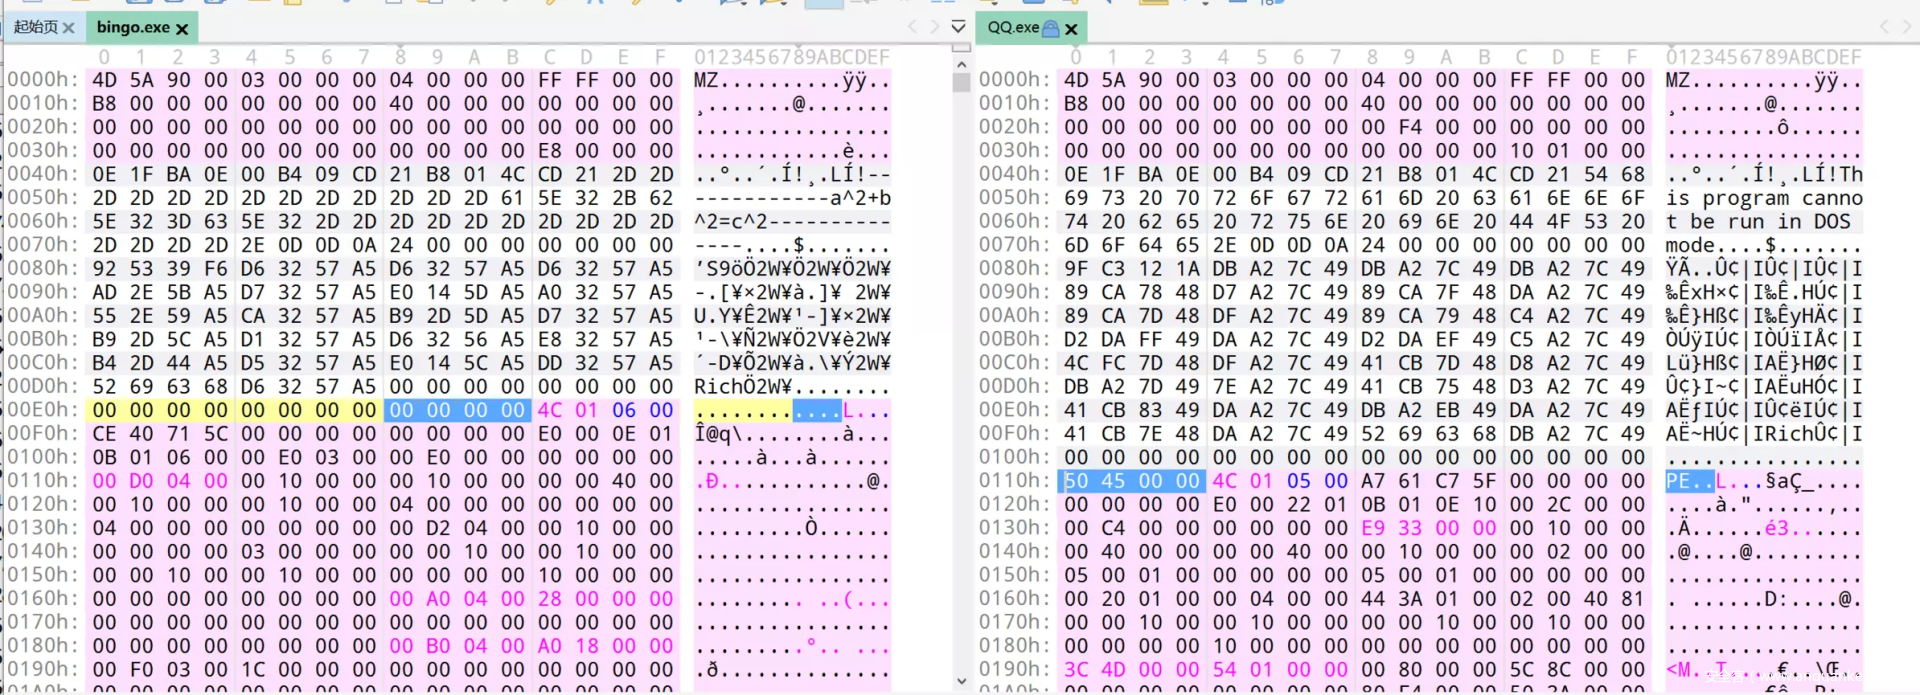Click 't be run in DOS' ASCII text in QQ.exe
1920x695 pixels.
[1758, 221]
